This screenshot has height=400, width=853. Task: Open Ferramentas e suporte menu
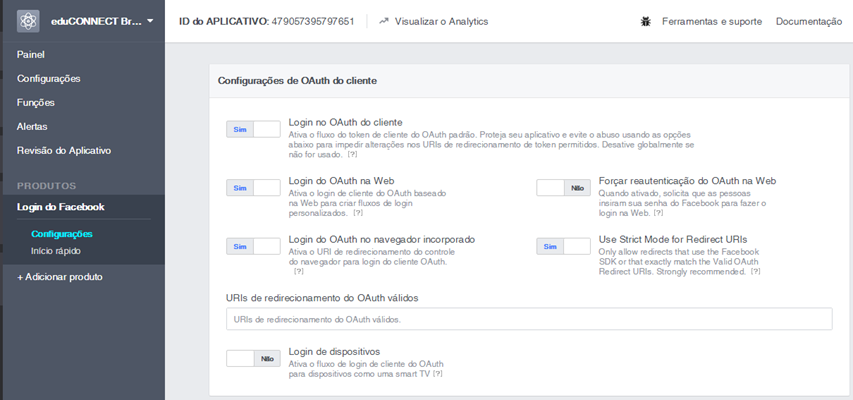coord(712,22)
